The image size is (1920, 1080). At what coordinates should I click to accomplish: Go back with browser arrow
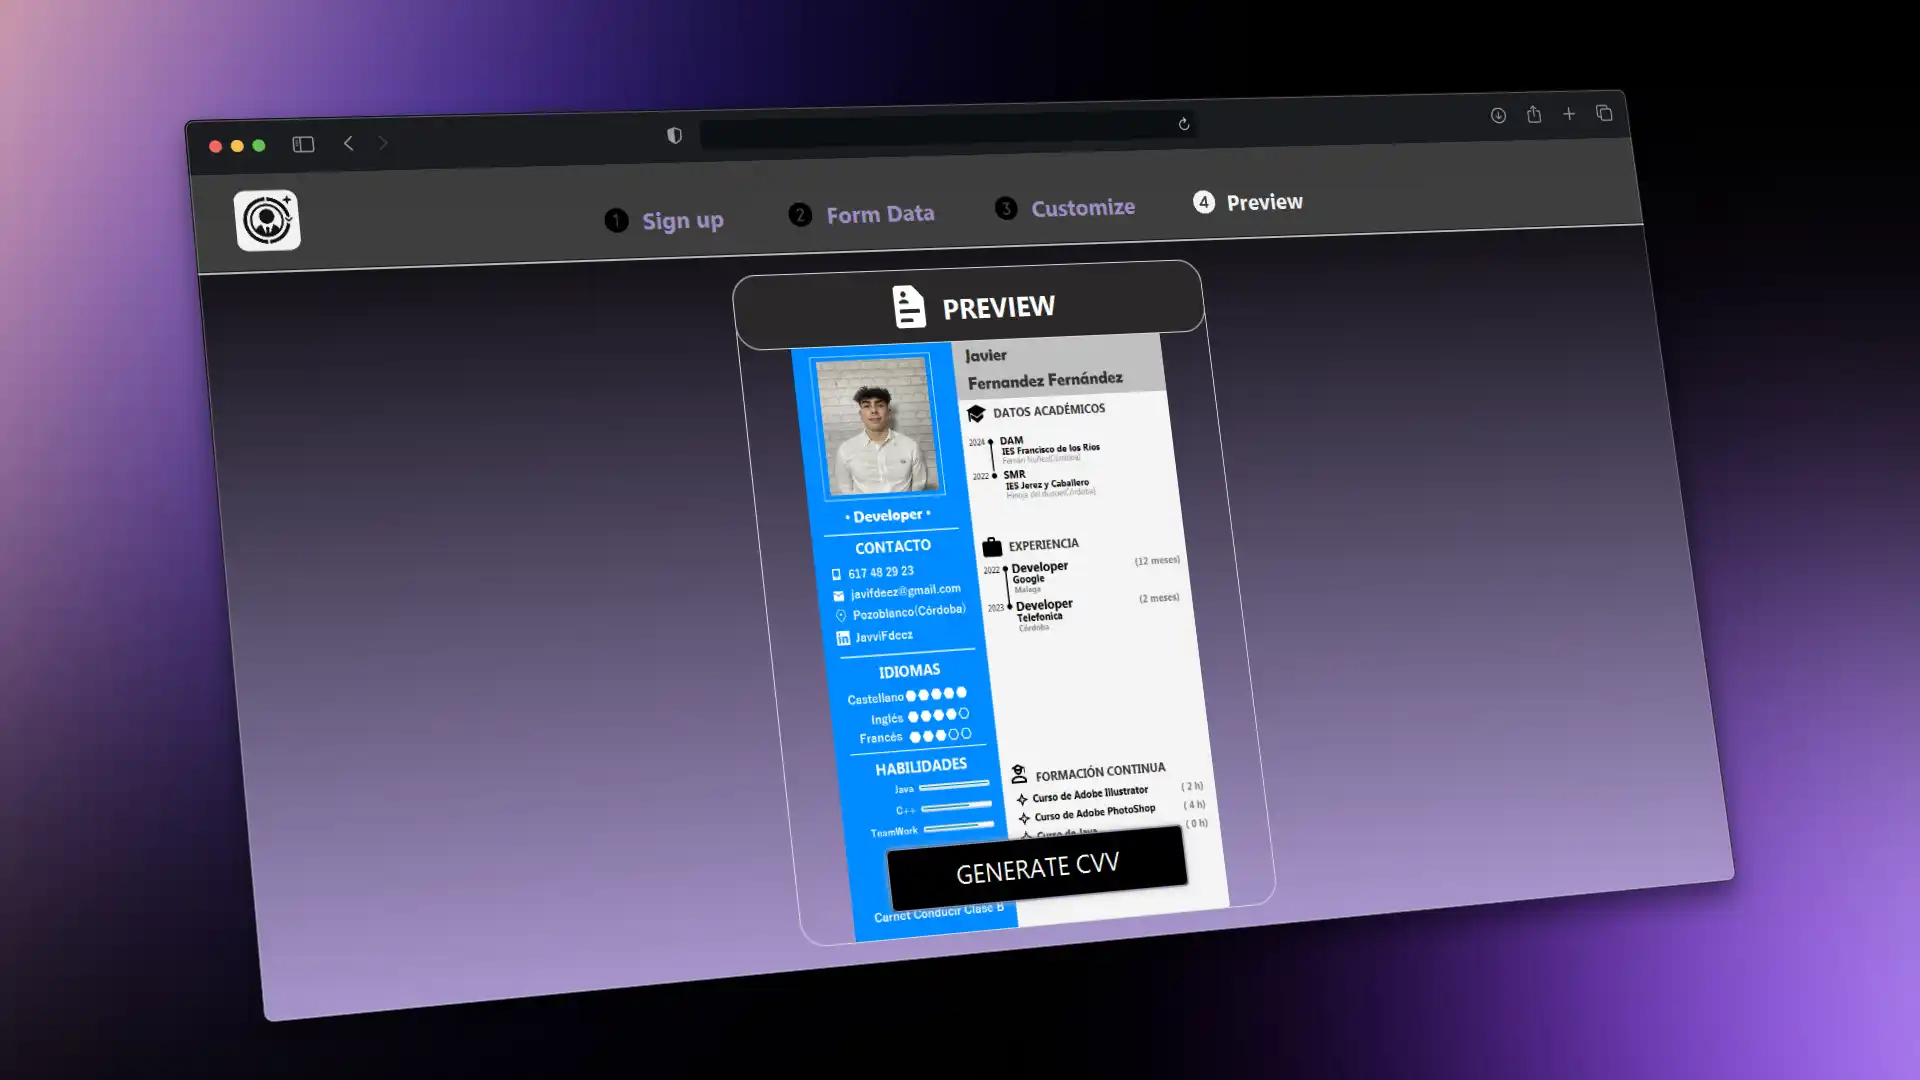pos(348,143)
